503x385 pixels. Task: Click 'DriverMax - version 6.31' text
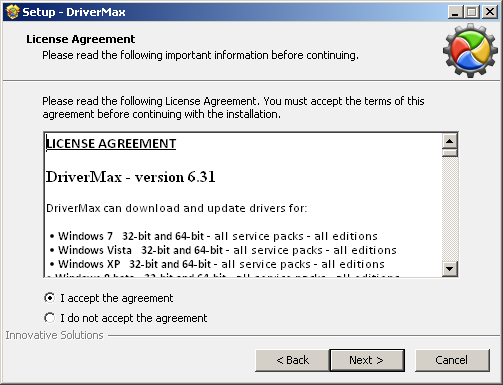click(x=130, y=177)
